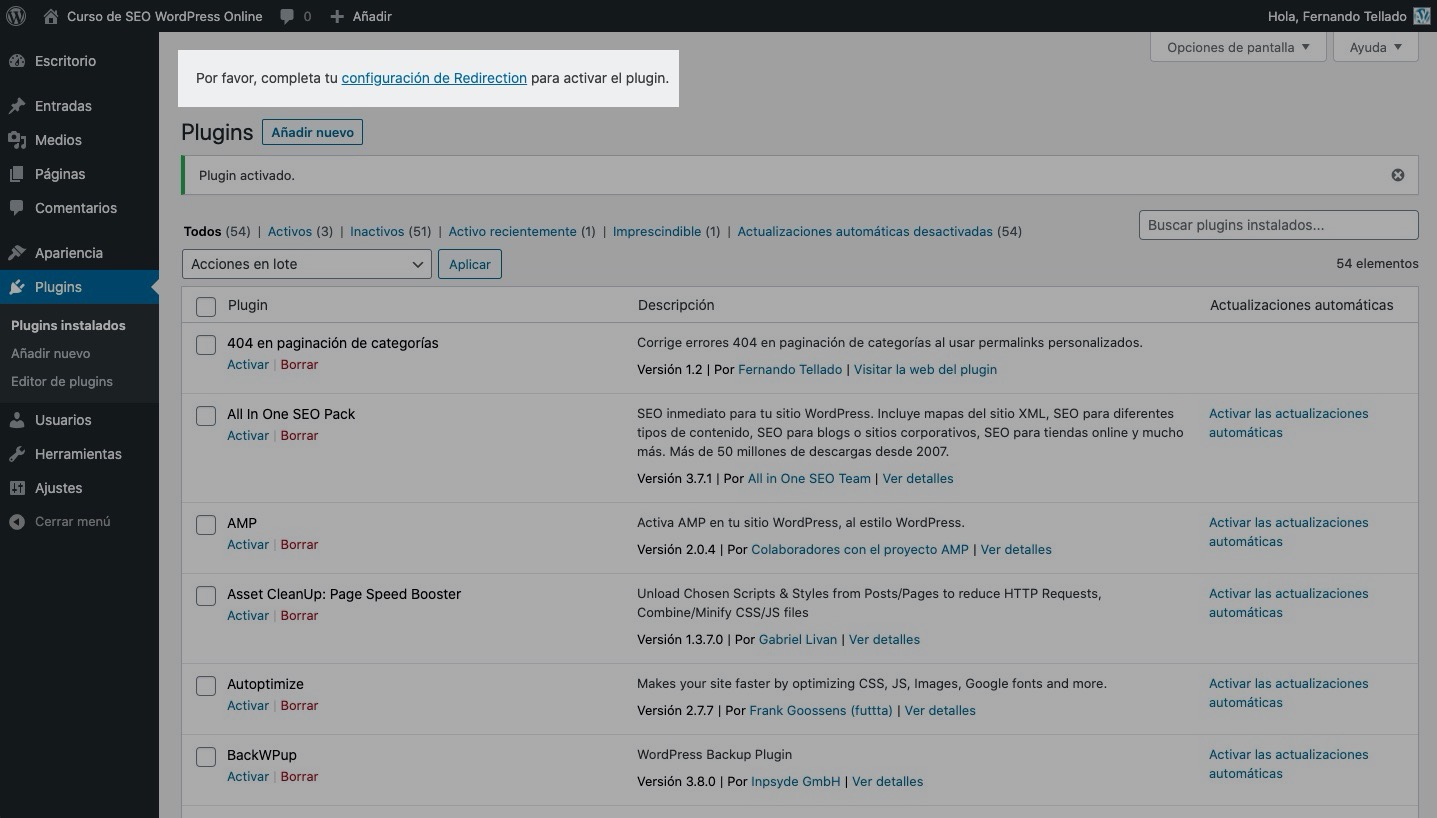This screenshot has width=1437, height=818.
Task: Collapse the sidebar with Cerrar menú icon
Action: (17, 522)
